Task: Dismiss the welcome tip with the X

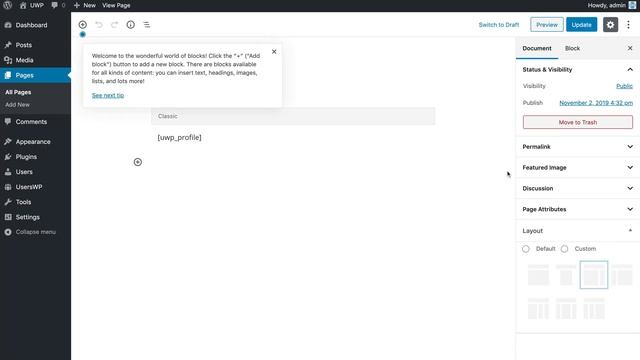Action: [274, 51]
